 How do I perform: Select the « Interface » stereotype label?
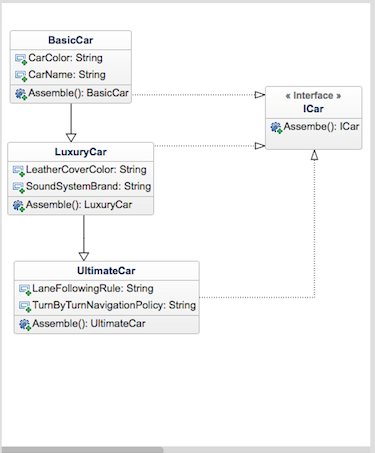313,96
